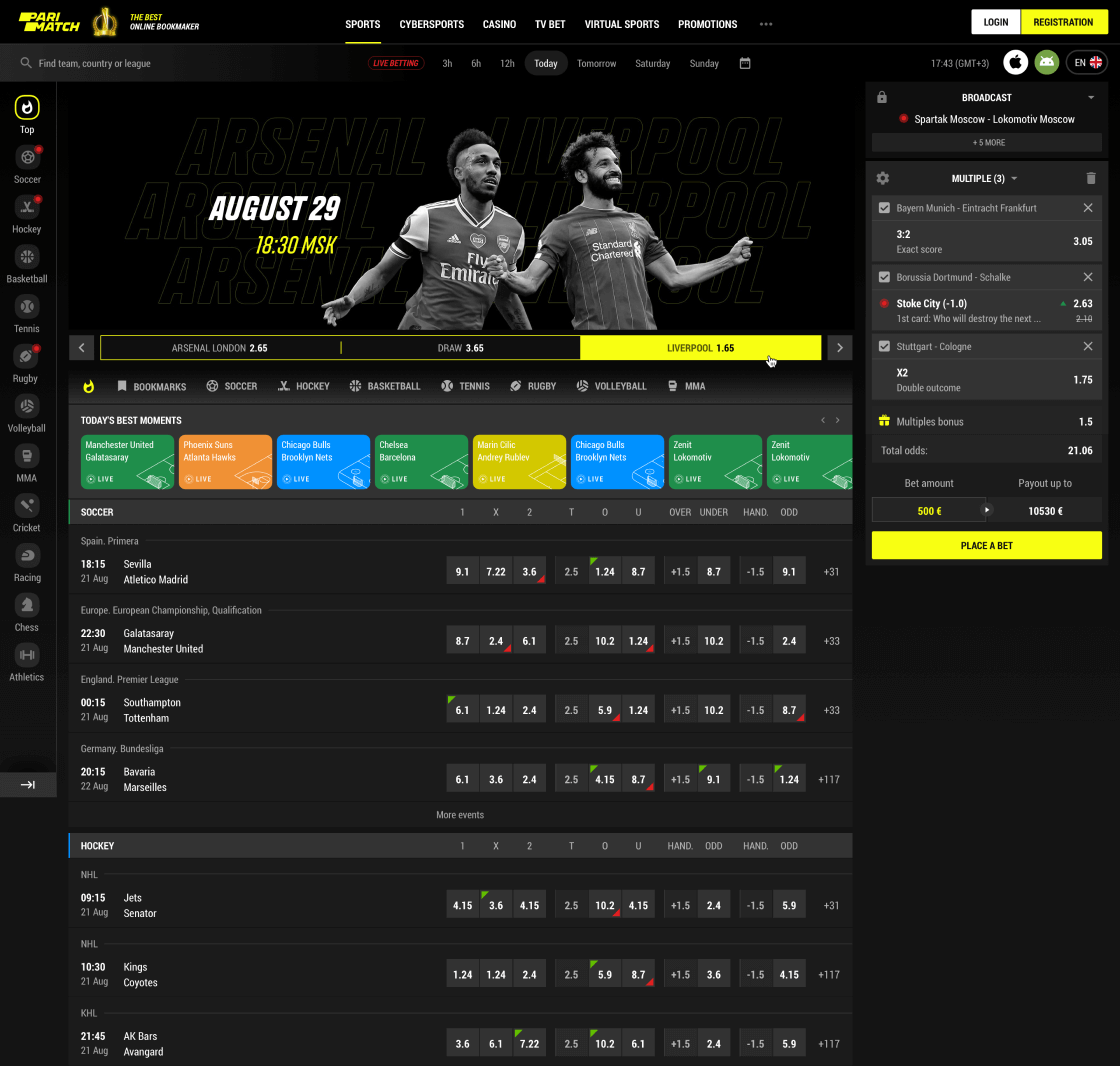This screenshot has height=1066, width=1120.
Task: Remove Stuttgart - Cologne bet
Action: (x=1087, y=347)
